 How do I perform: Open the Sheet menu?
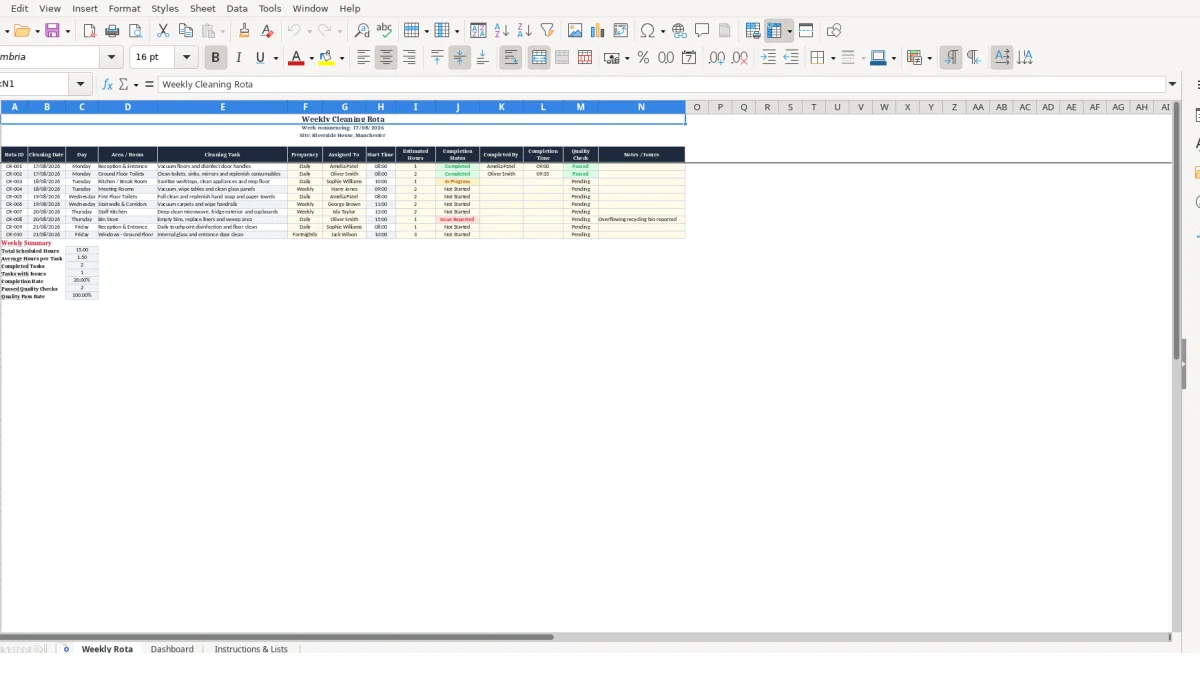[203, 8]
